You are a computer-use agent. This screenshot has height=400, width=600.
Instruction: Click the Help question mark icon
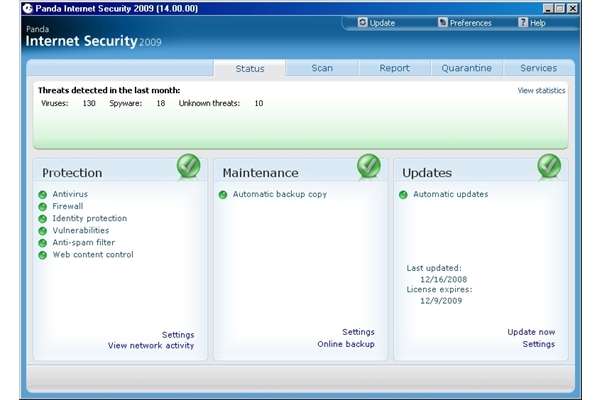(x=523, y=23)
